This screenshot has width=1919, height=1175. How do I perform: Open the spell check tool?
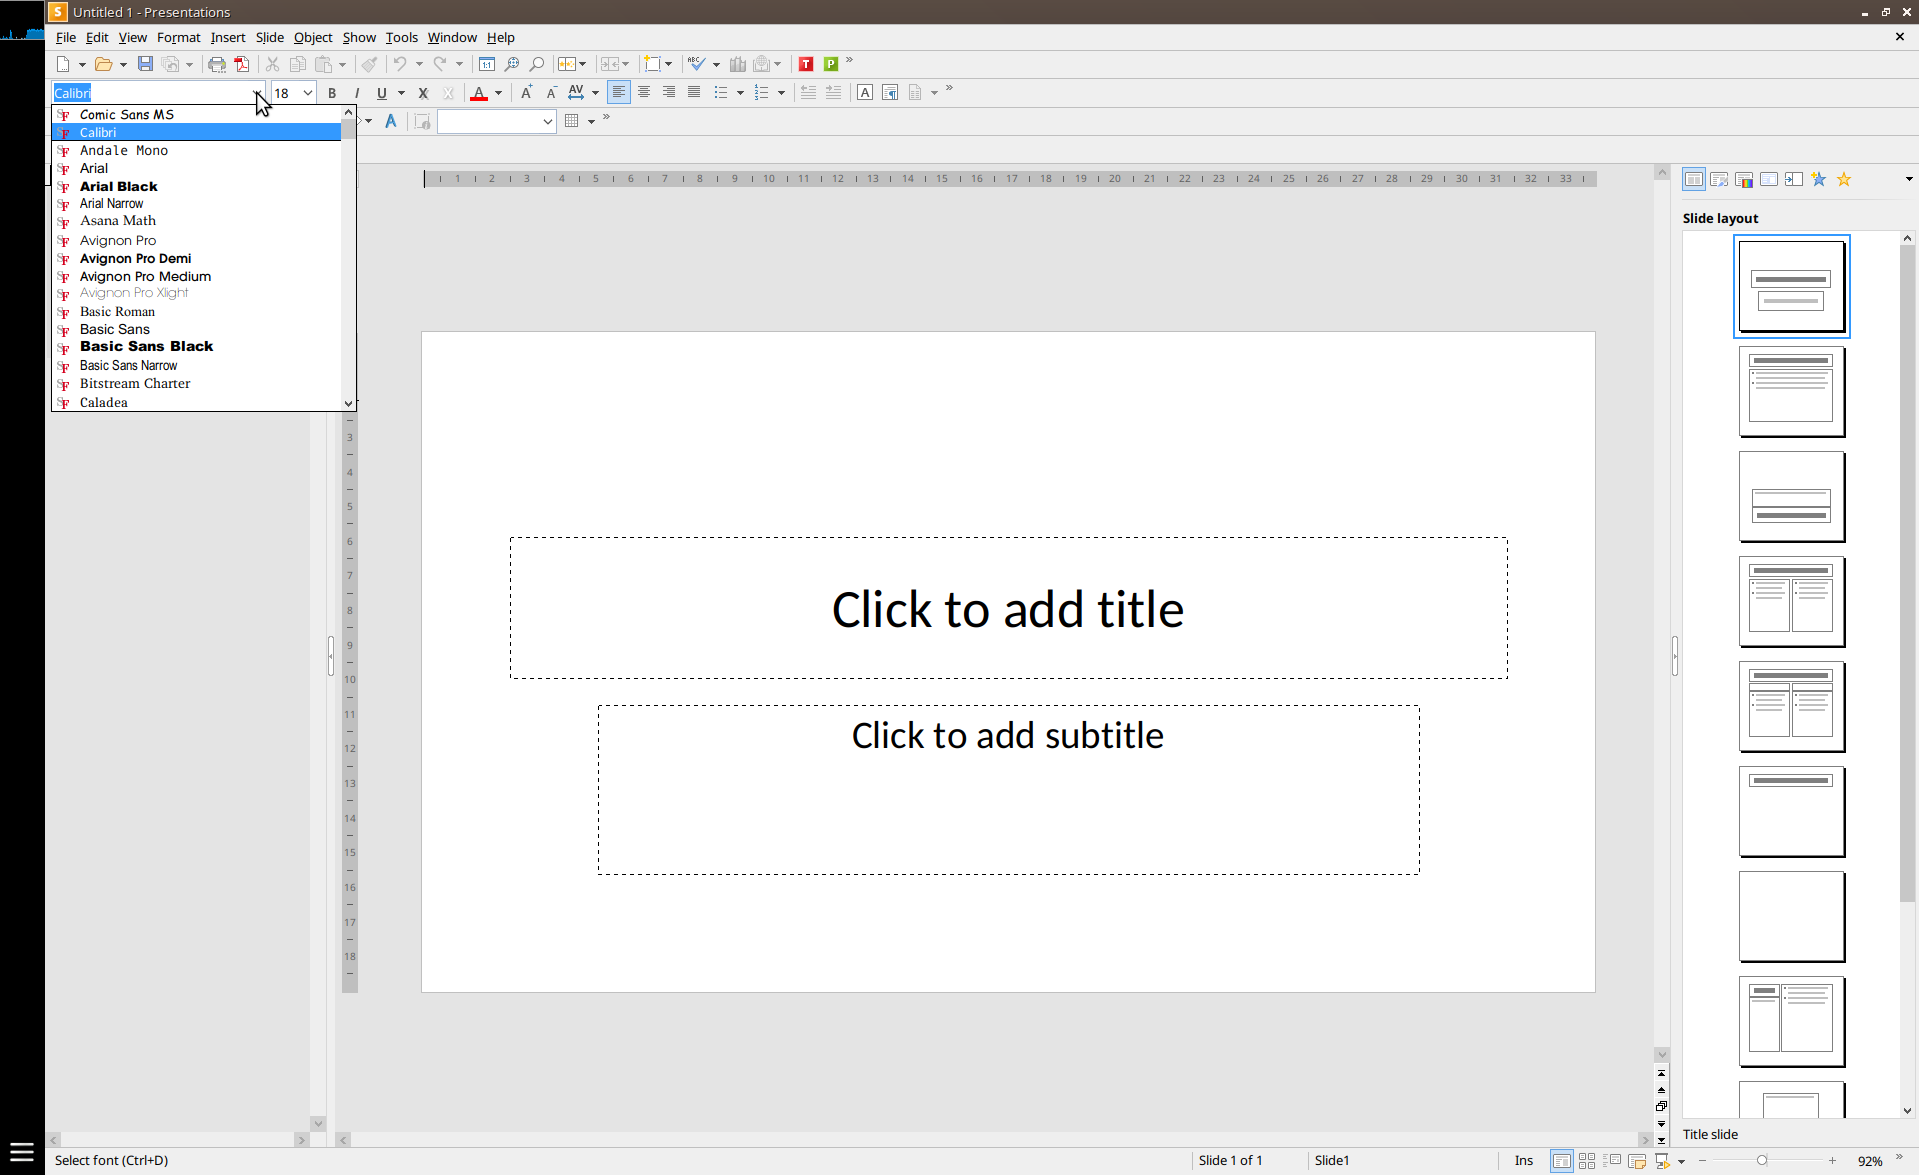point(697,64)
